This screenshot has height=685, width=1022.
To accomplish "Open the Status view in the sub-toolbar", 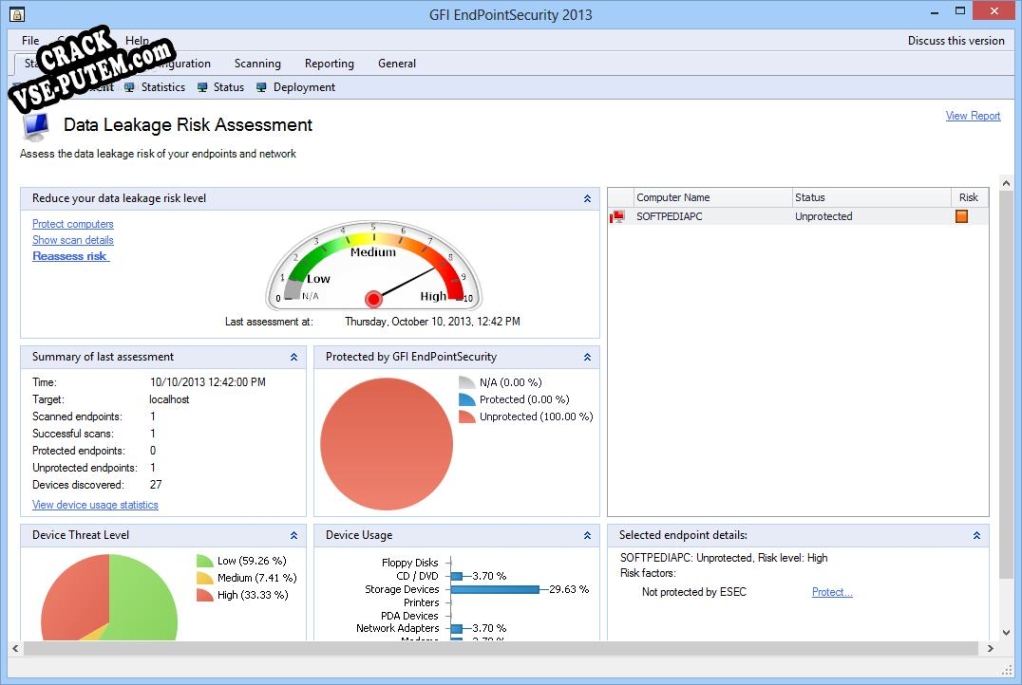I will click(x=228, y=87).
